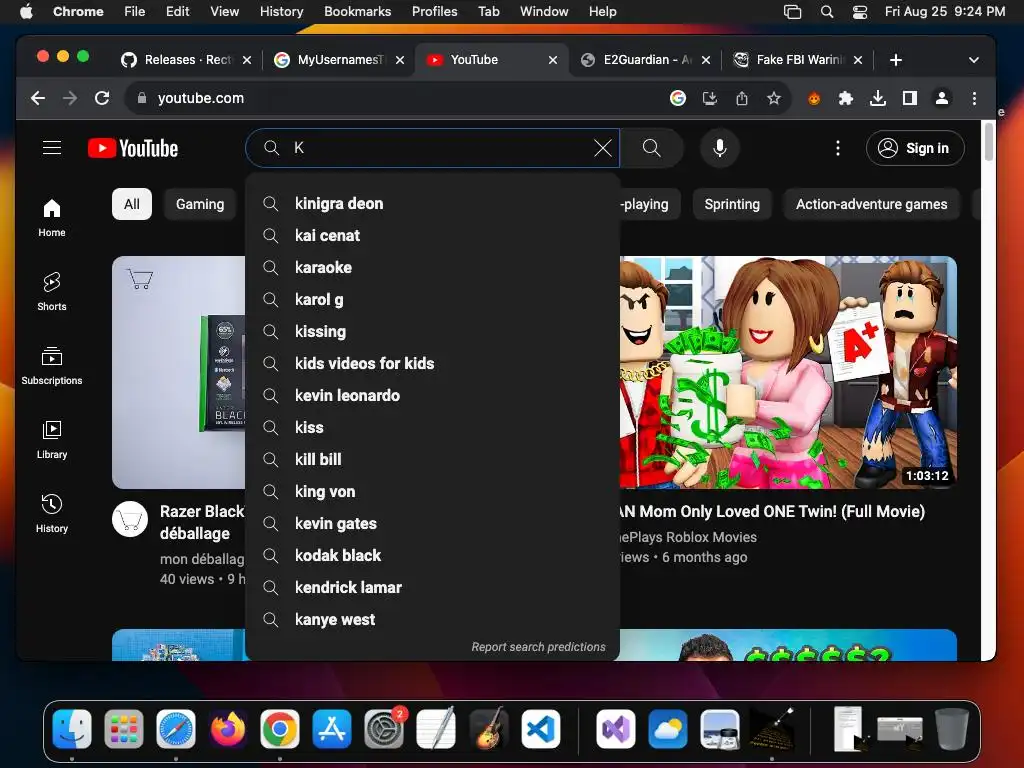This screenshot has height=768, width=1024.
Task: Click the youtube.com address bar
Action: [x=400, y=99]
